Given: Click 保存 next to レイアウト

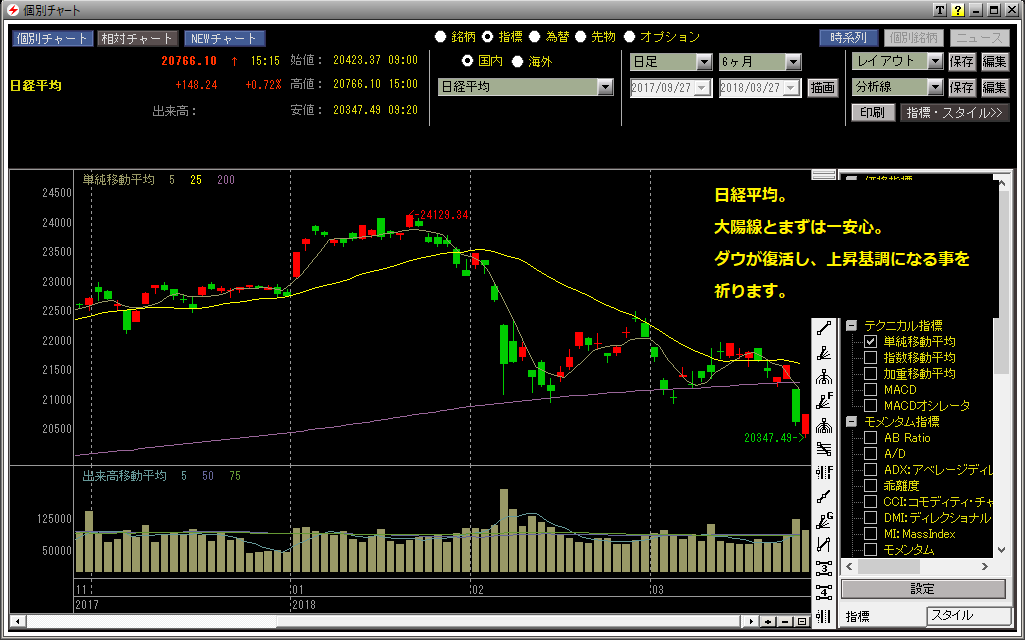Looking at the screenshot, I should [962, 61].
